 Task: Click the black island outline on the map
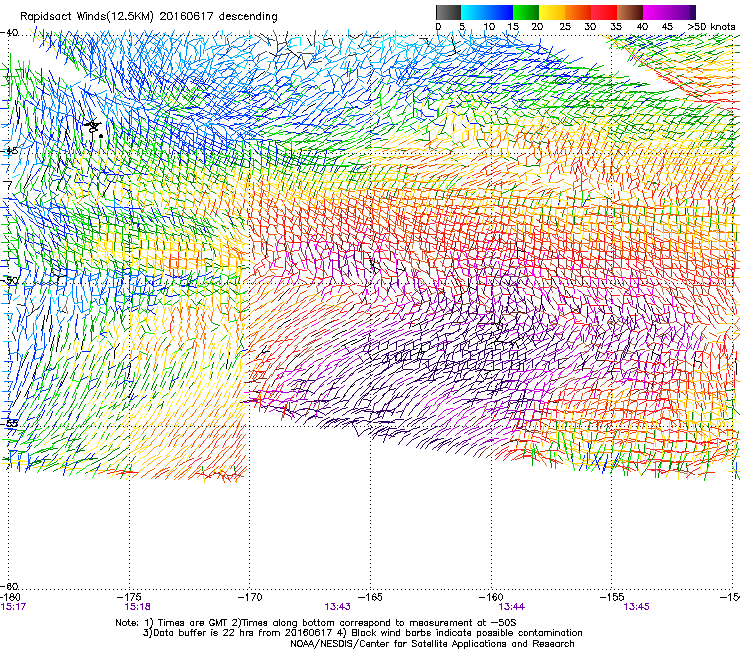(93, 129)
